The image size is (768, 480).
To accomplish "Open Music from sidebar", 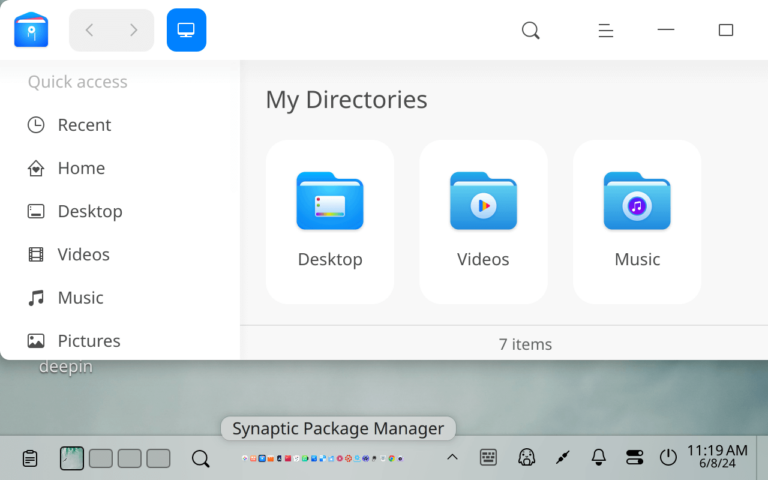I will pyautogui.click(x=80, y=297).
